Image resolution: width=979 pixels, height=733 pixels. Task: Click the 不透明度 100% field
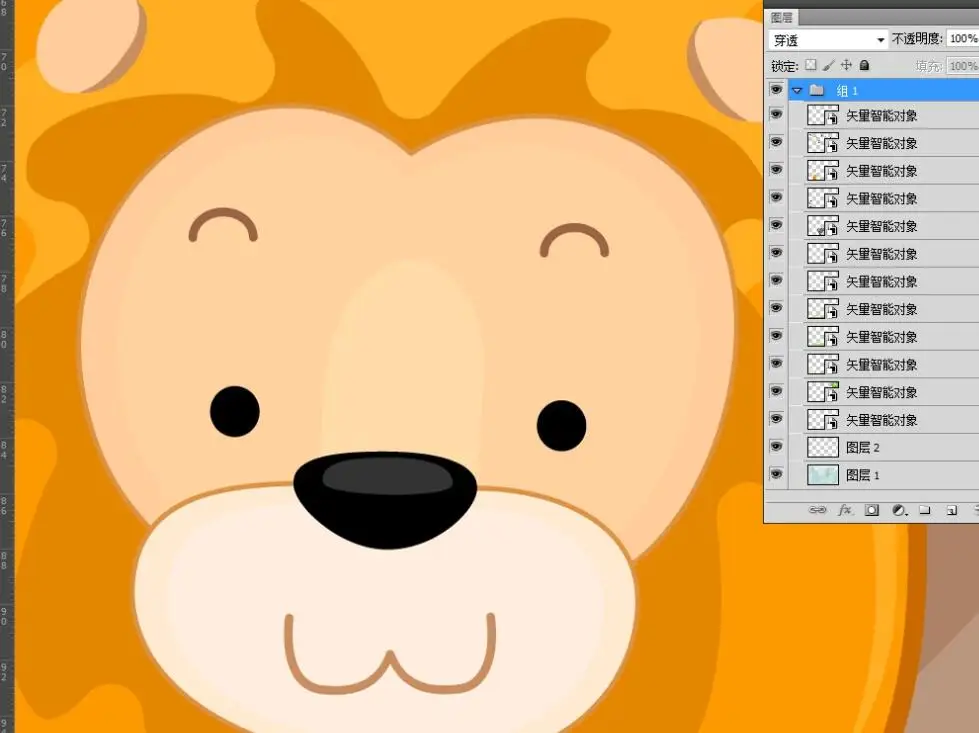point(963,39)
